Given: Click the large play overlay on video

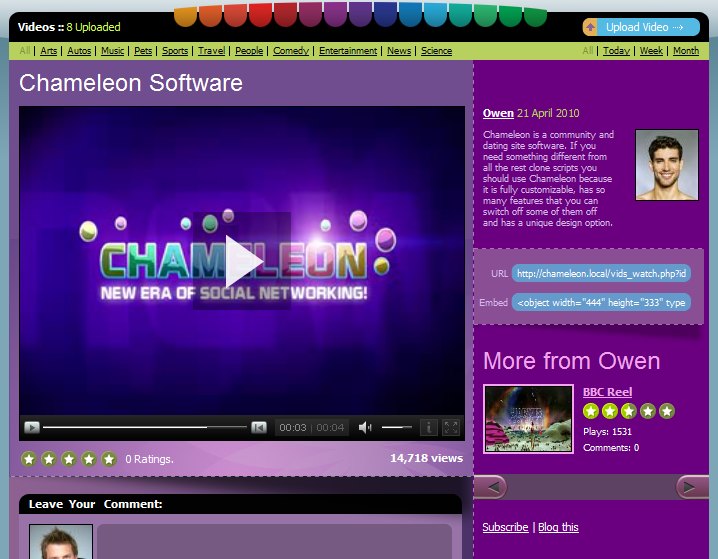Looking at the screenshot, I should tap(242, 261).
